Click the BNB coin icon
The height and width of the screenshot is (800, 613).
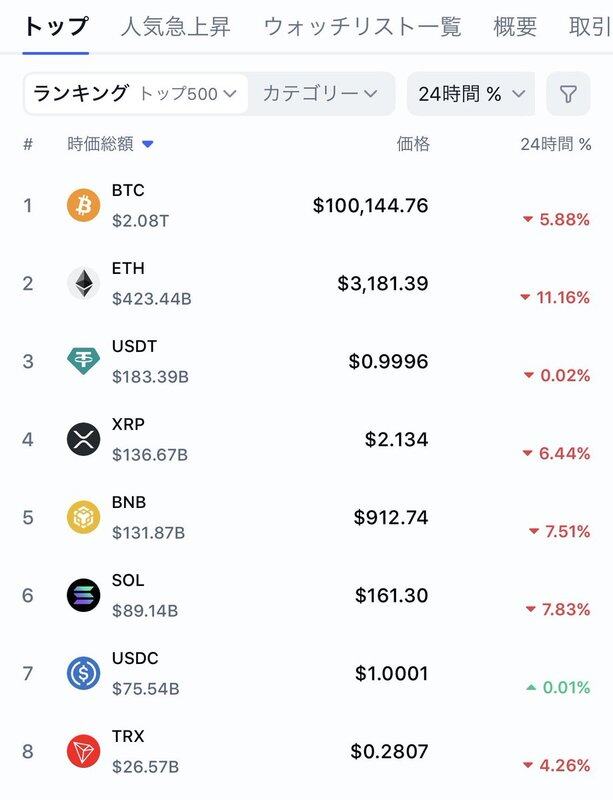[x=84, y=517]
